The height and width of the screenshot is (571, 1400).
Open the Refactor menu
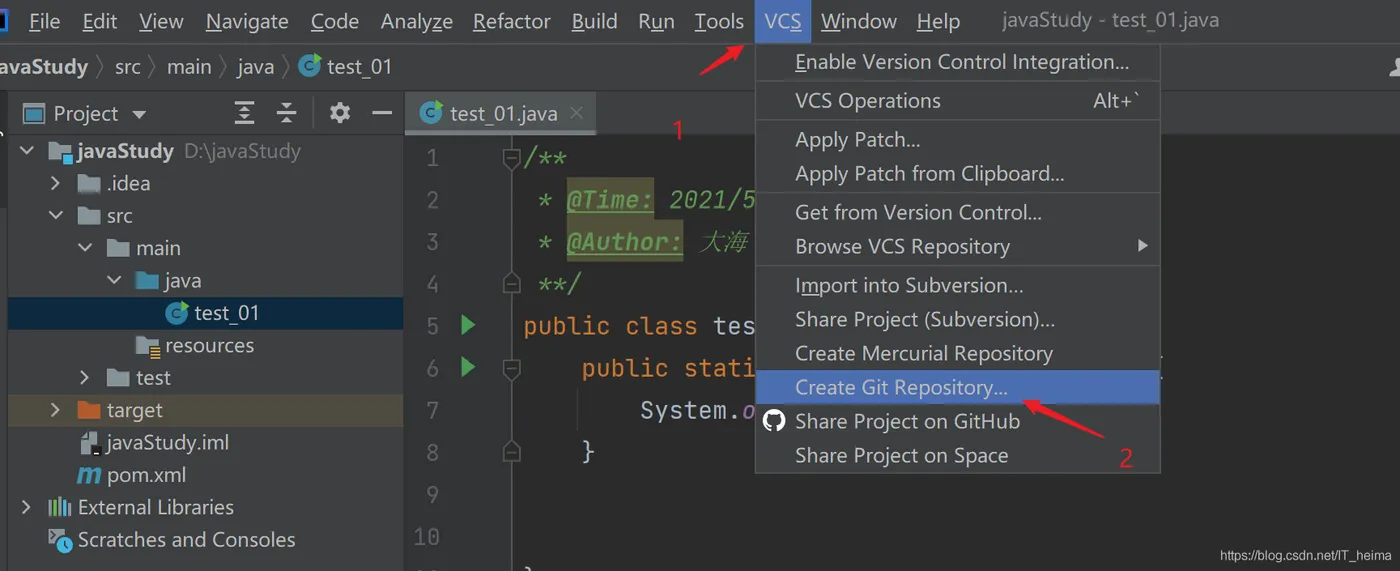511,21
